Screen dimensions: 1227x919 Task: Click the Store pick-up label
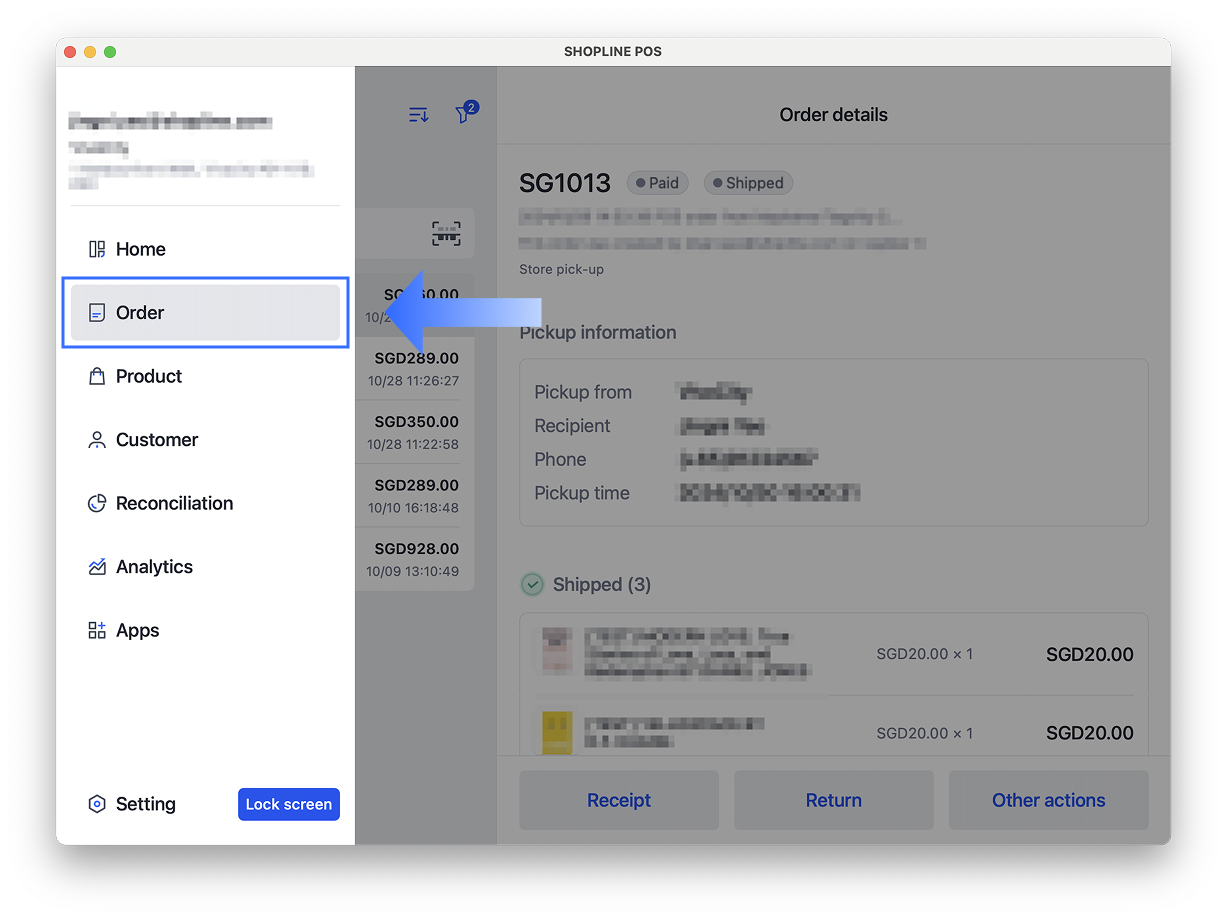562,269
